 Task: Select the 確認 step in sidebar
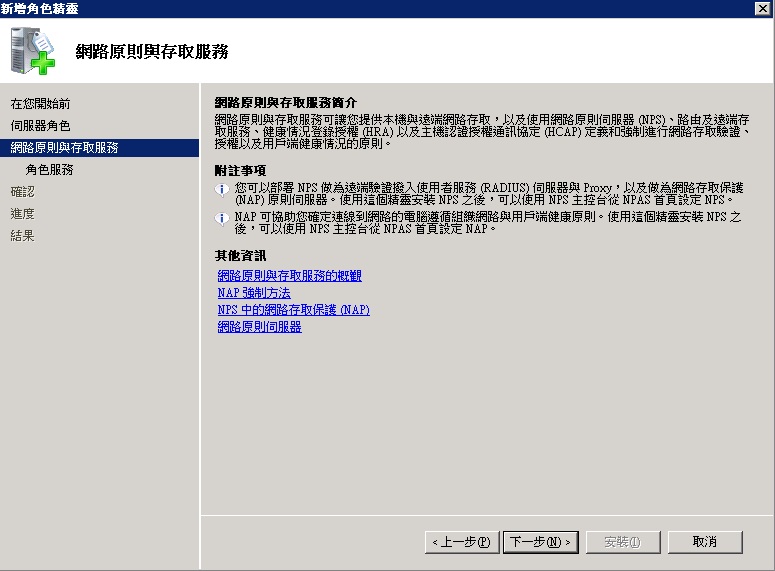23,192
